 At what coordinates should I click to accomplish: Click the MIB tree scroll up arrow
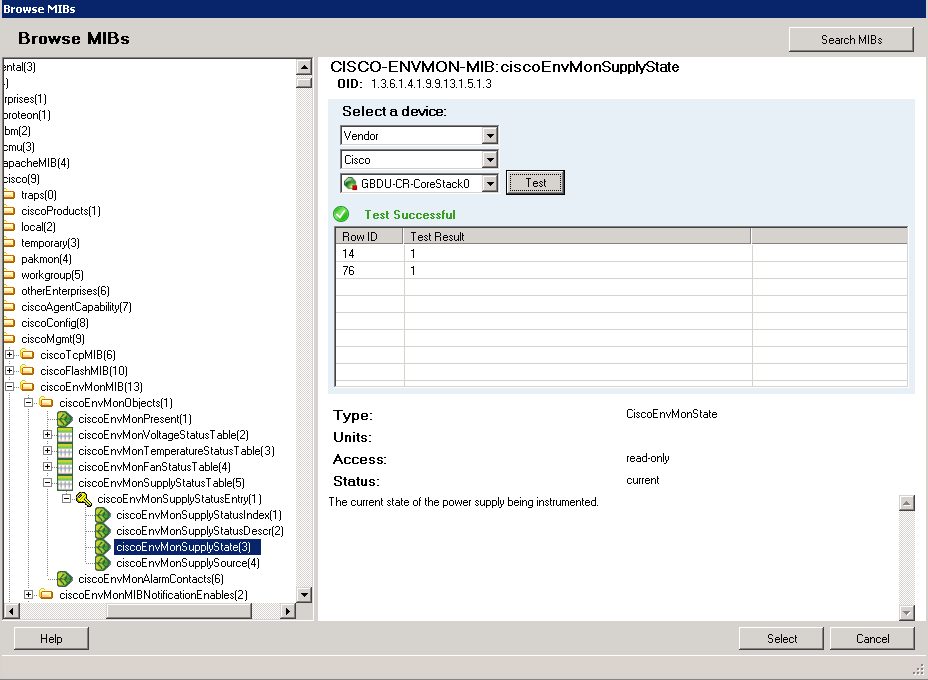click(x=304, y=67)
